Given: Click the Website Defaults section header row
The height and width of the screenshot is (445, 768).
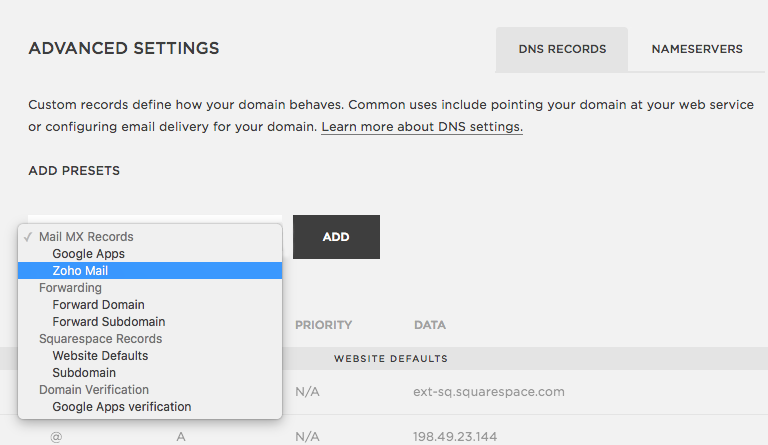Looking at the screenshot, I should point(390,358).
